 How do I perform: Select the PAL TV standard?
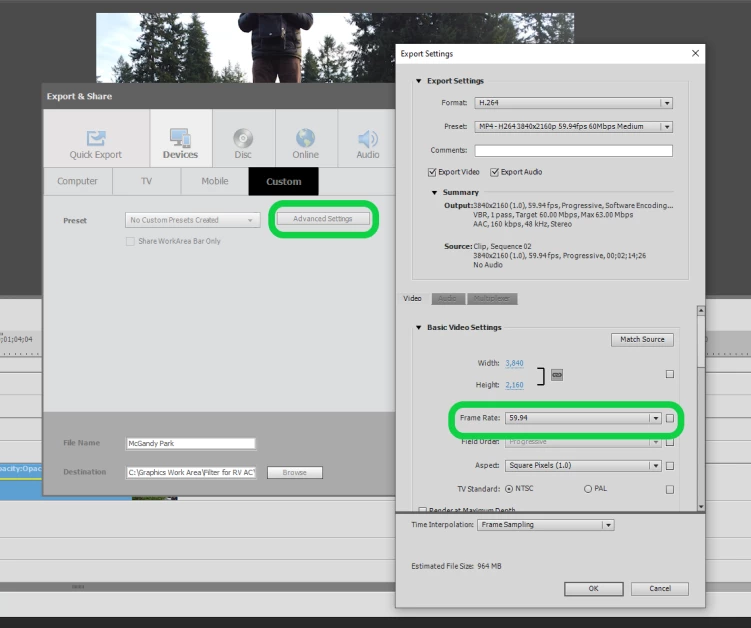(588, 489)
